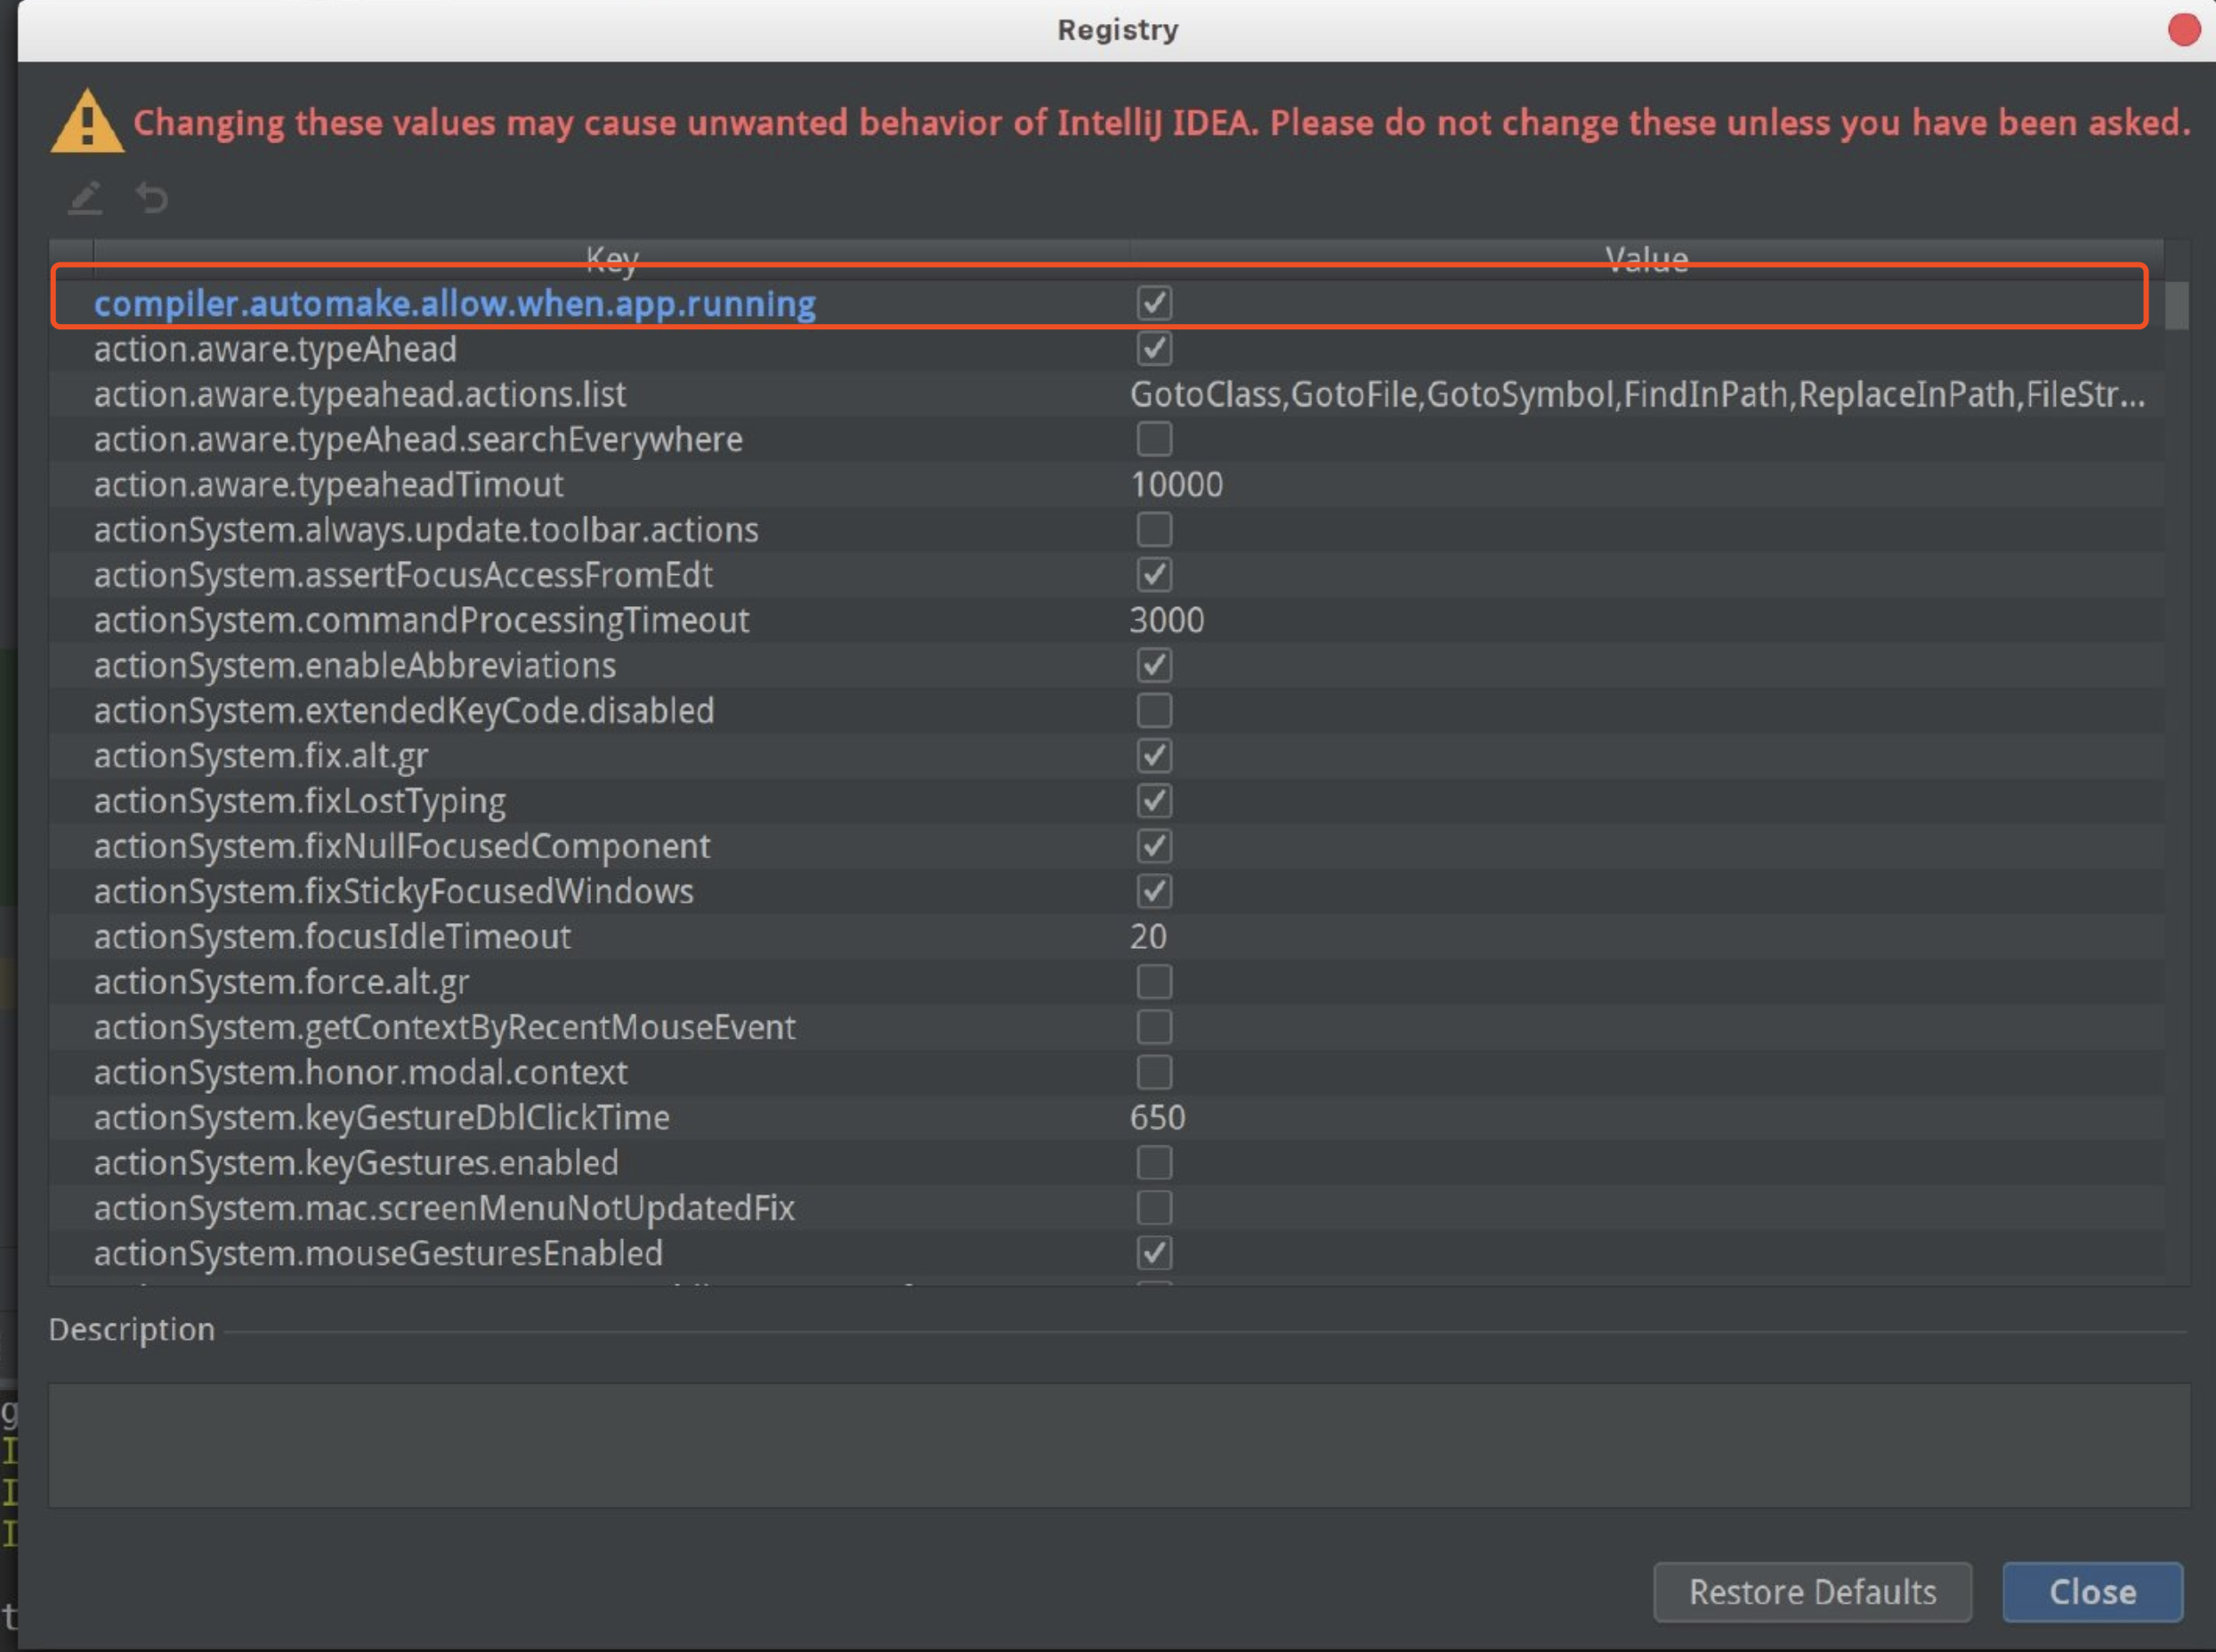Disable actionSystem.enableAbbreviations checkbox
This screenshot has width=2216, height=1652.
pyautogui.click(x=1154, y=665)
